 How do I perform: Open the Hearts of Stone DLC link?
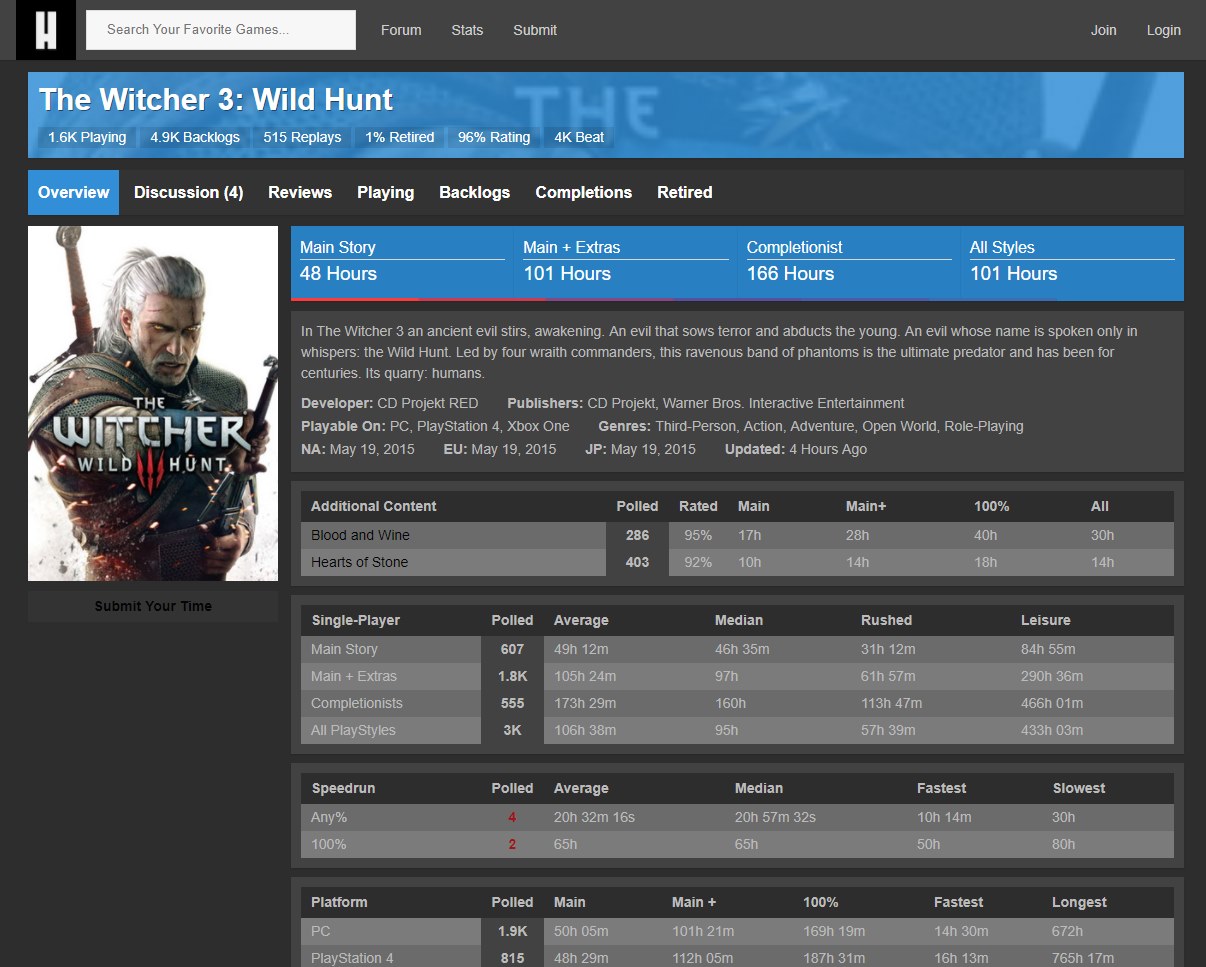(x=359, y=562)
